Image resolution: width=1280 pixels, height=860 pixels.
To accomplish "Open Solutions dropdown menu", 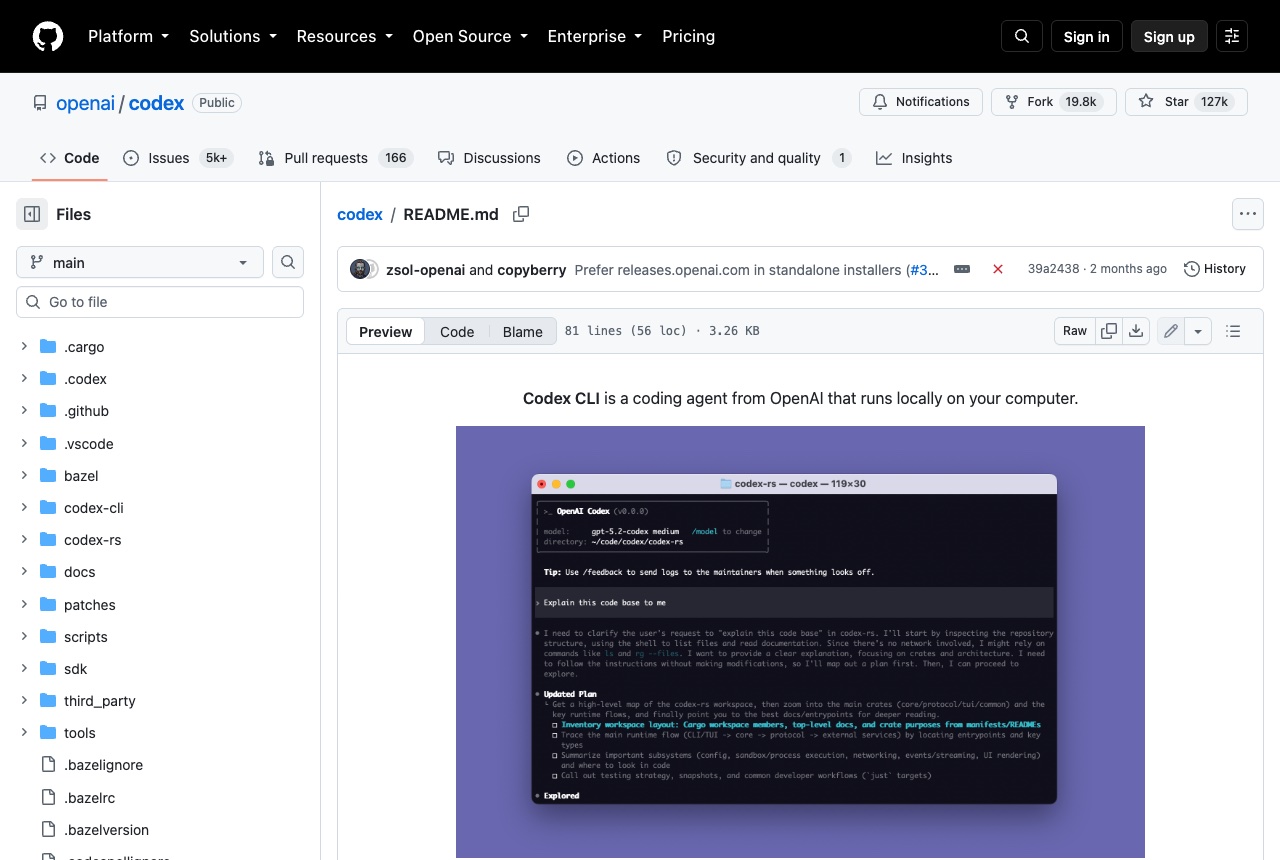I will click(x=232, y=36).
